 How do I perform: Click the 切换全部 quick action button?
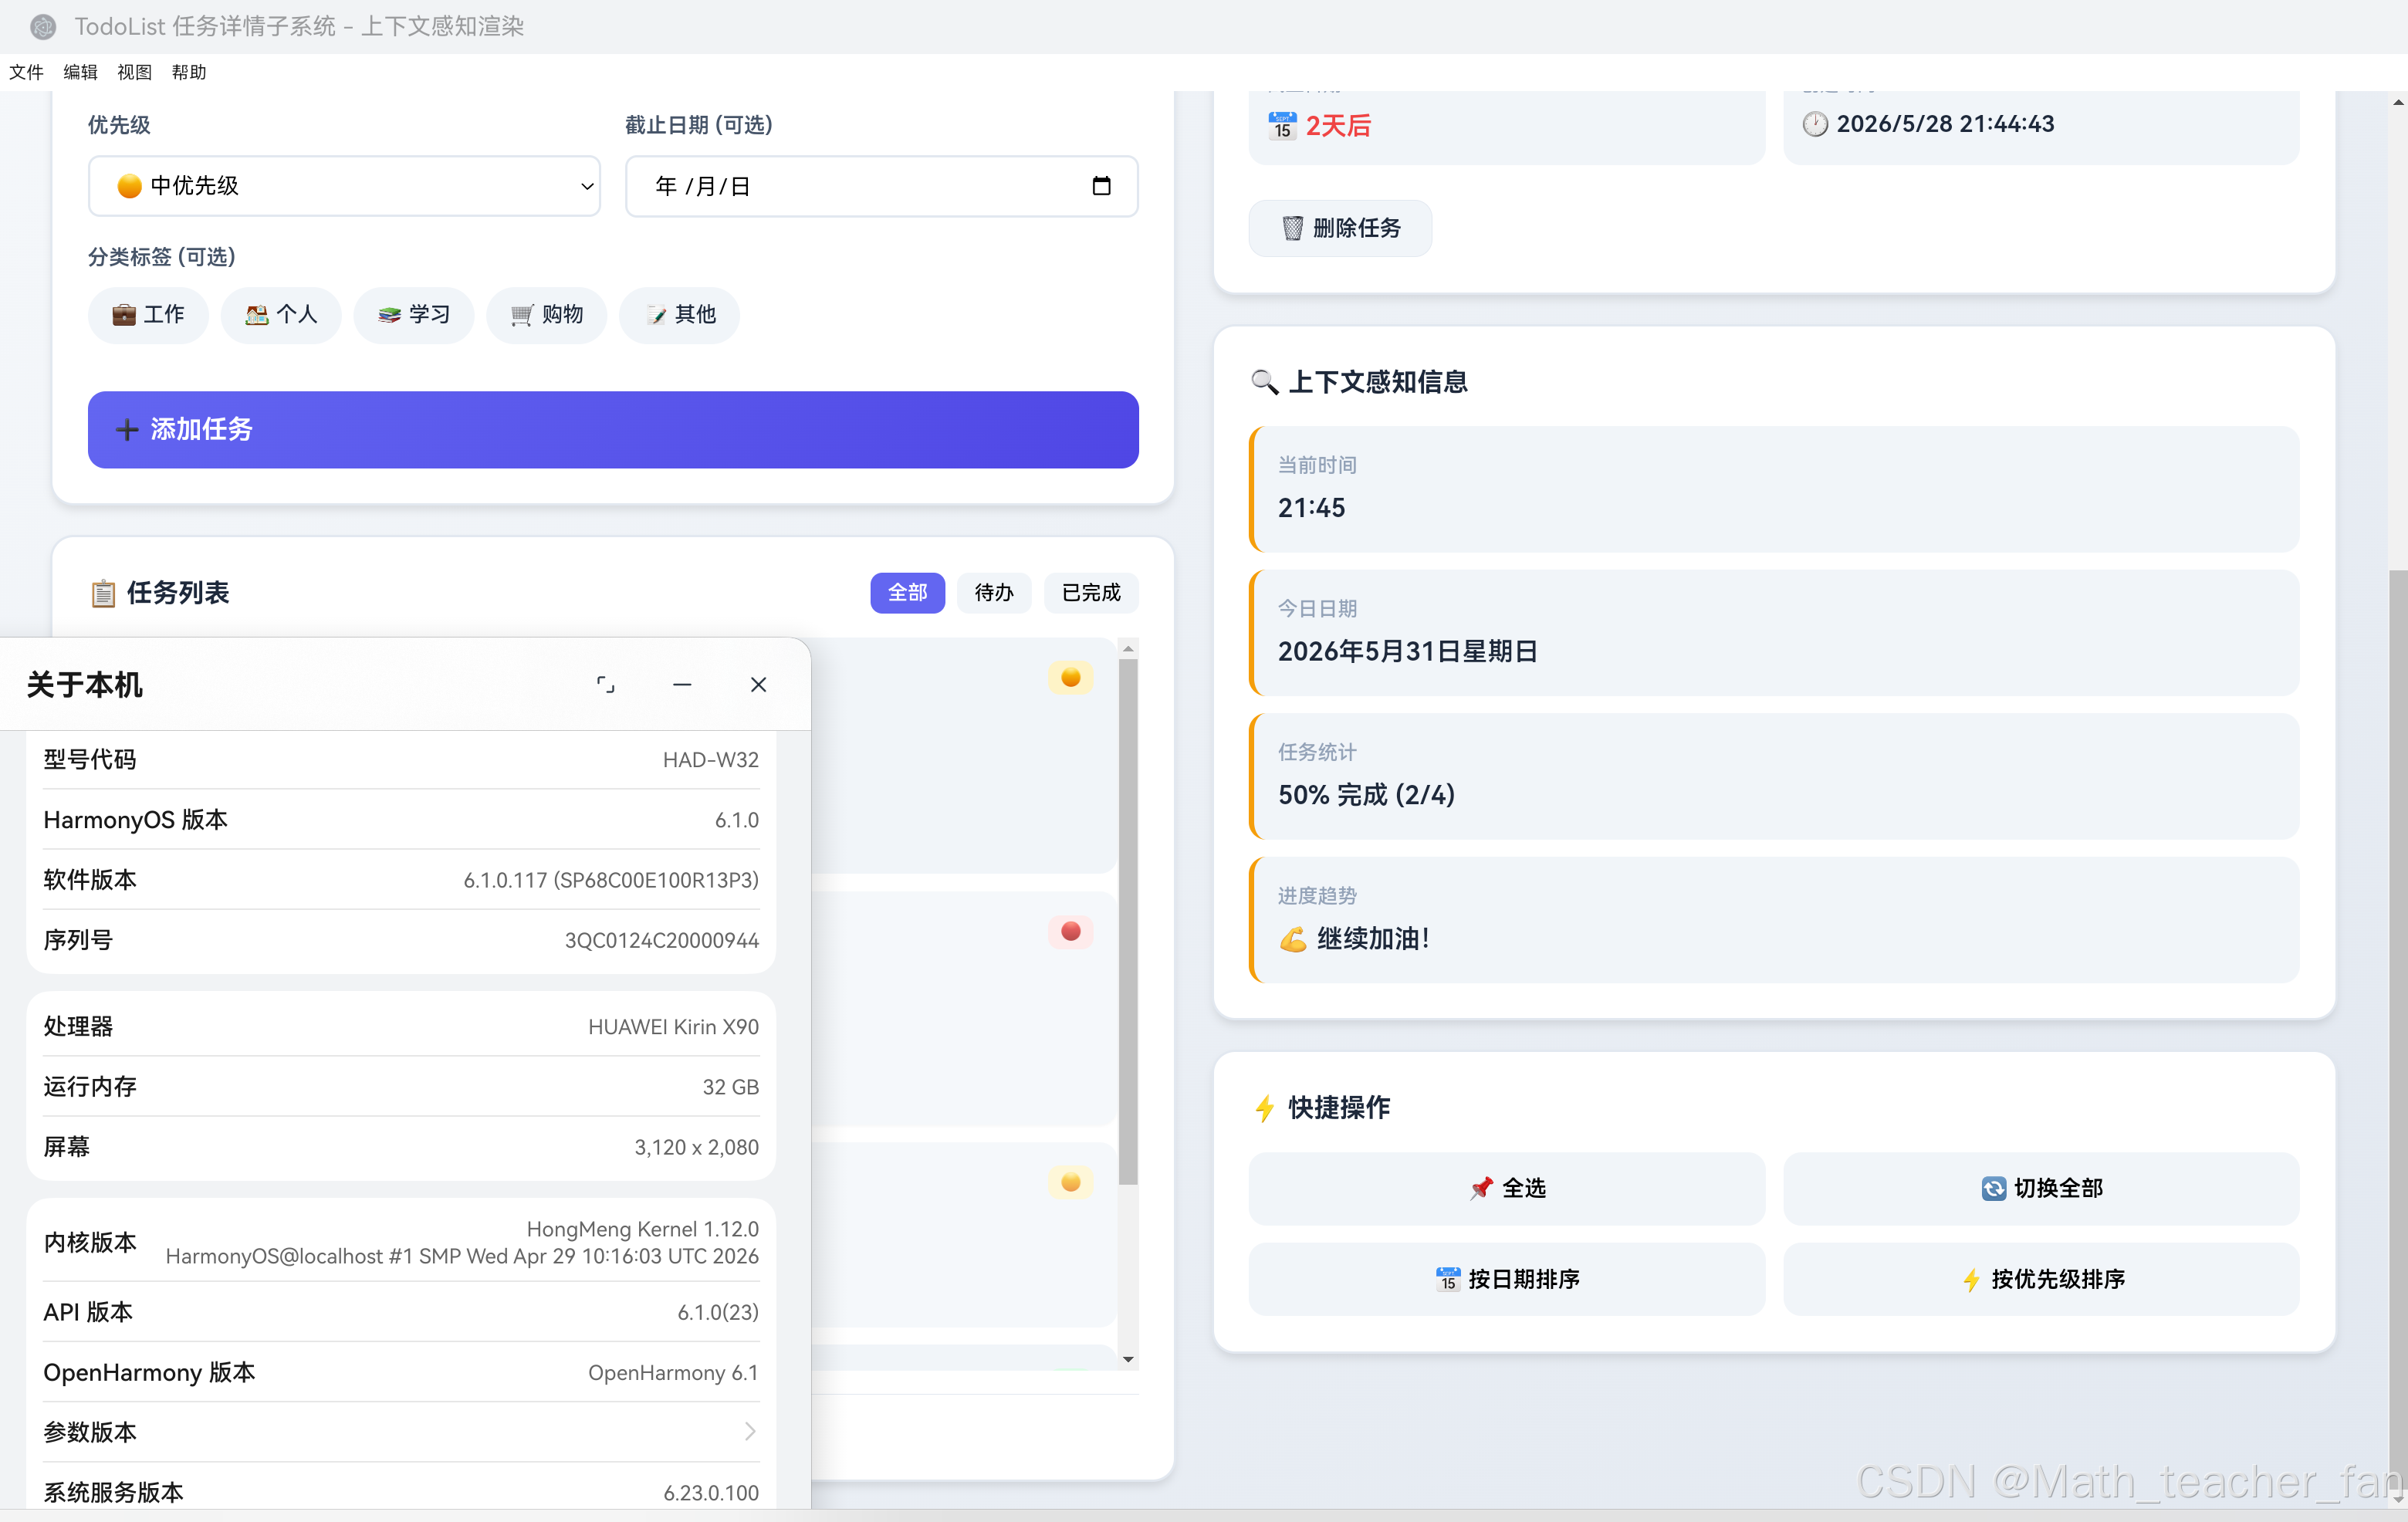click(x=2041, y=1188)
